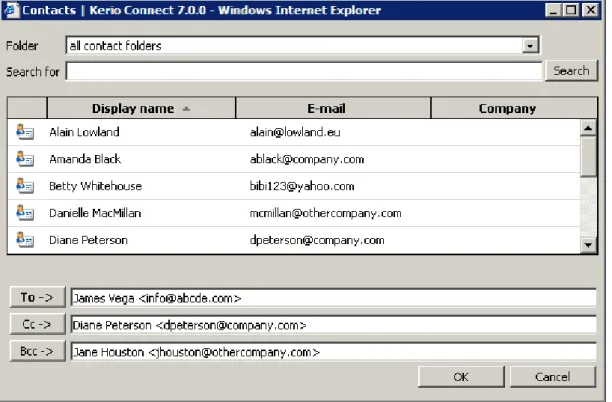Click Bcc field containing Jane Houston

point(333,352)
